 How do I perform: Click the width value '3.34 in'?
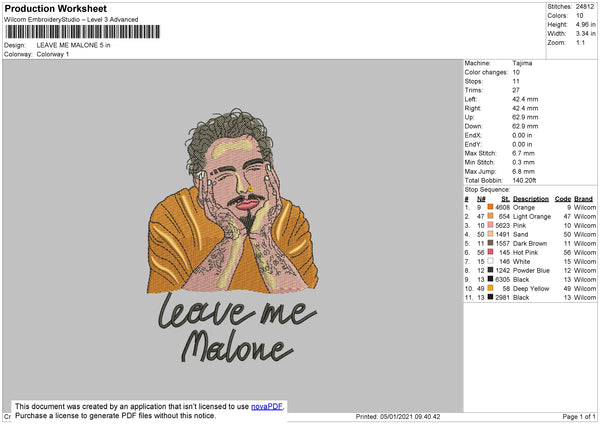pyautogui.click(x=585, y=34)
